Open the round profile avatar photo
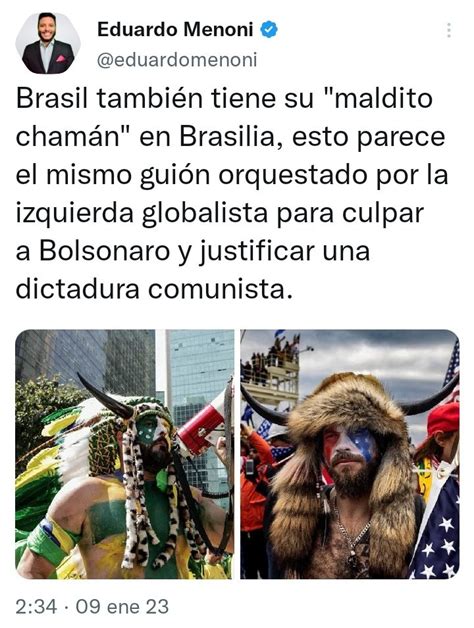 click(48, 43)
